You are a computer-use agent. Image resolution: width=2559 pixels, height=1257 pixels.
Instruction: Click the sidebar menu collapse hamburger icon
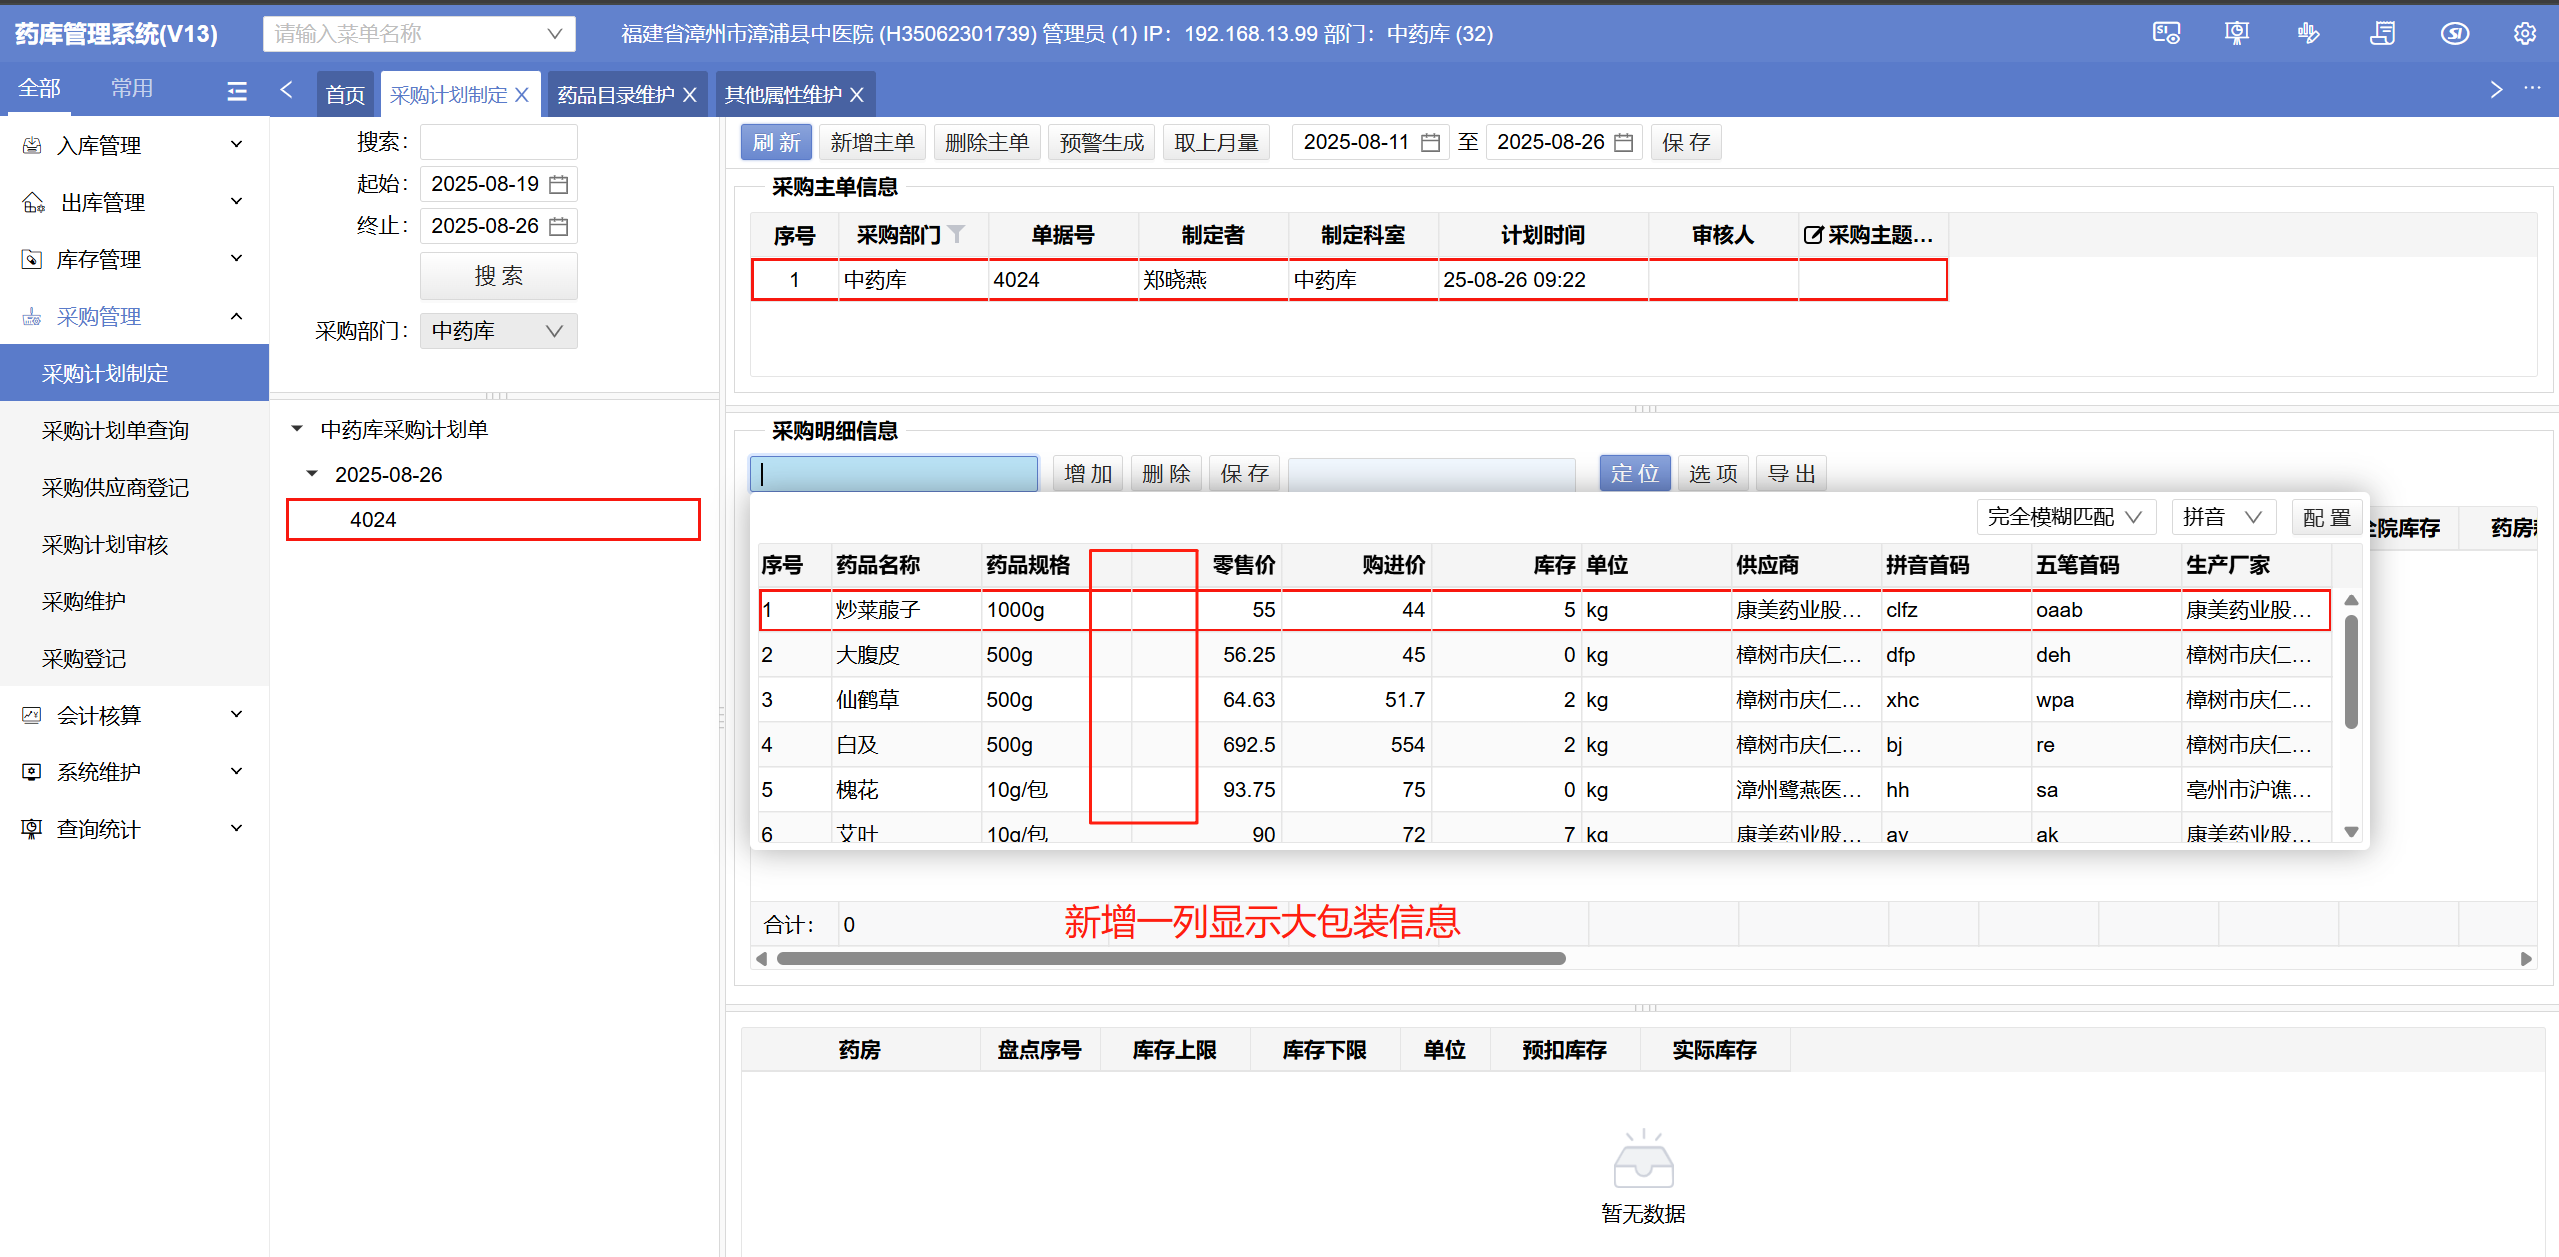(237, 91)
